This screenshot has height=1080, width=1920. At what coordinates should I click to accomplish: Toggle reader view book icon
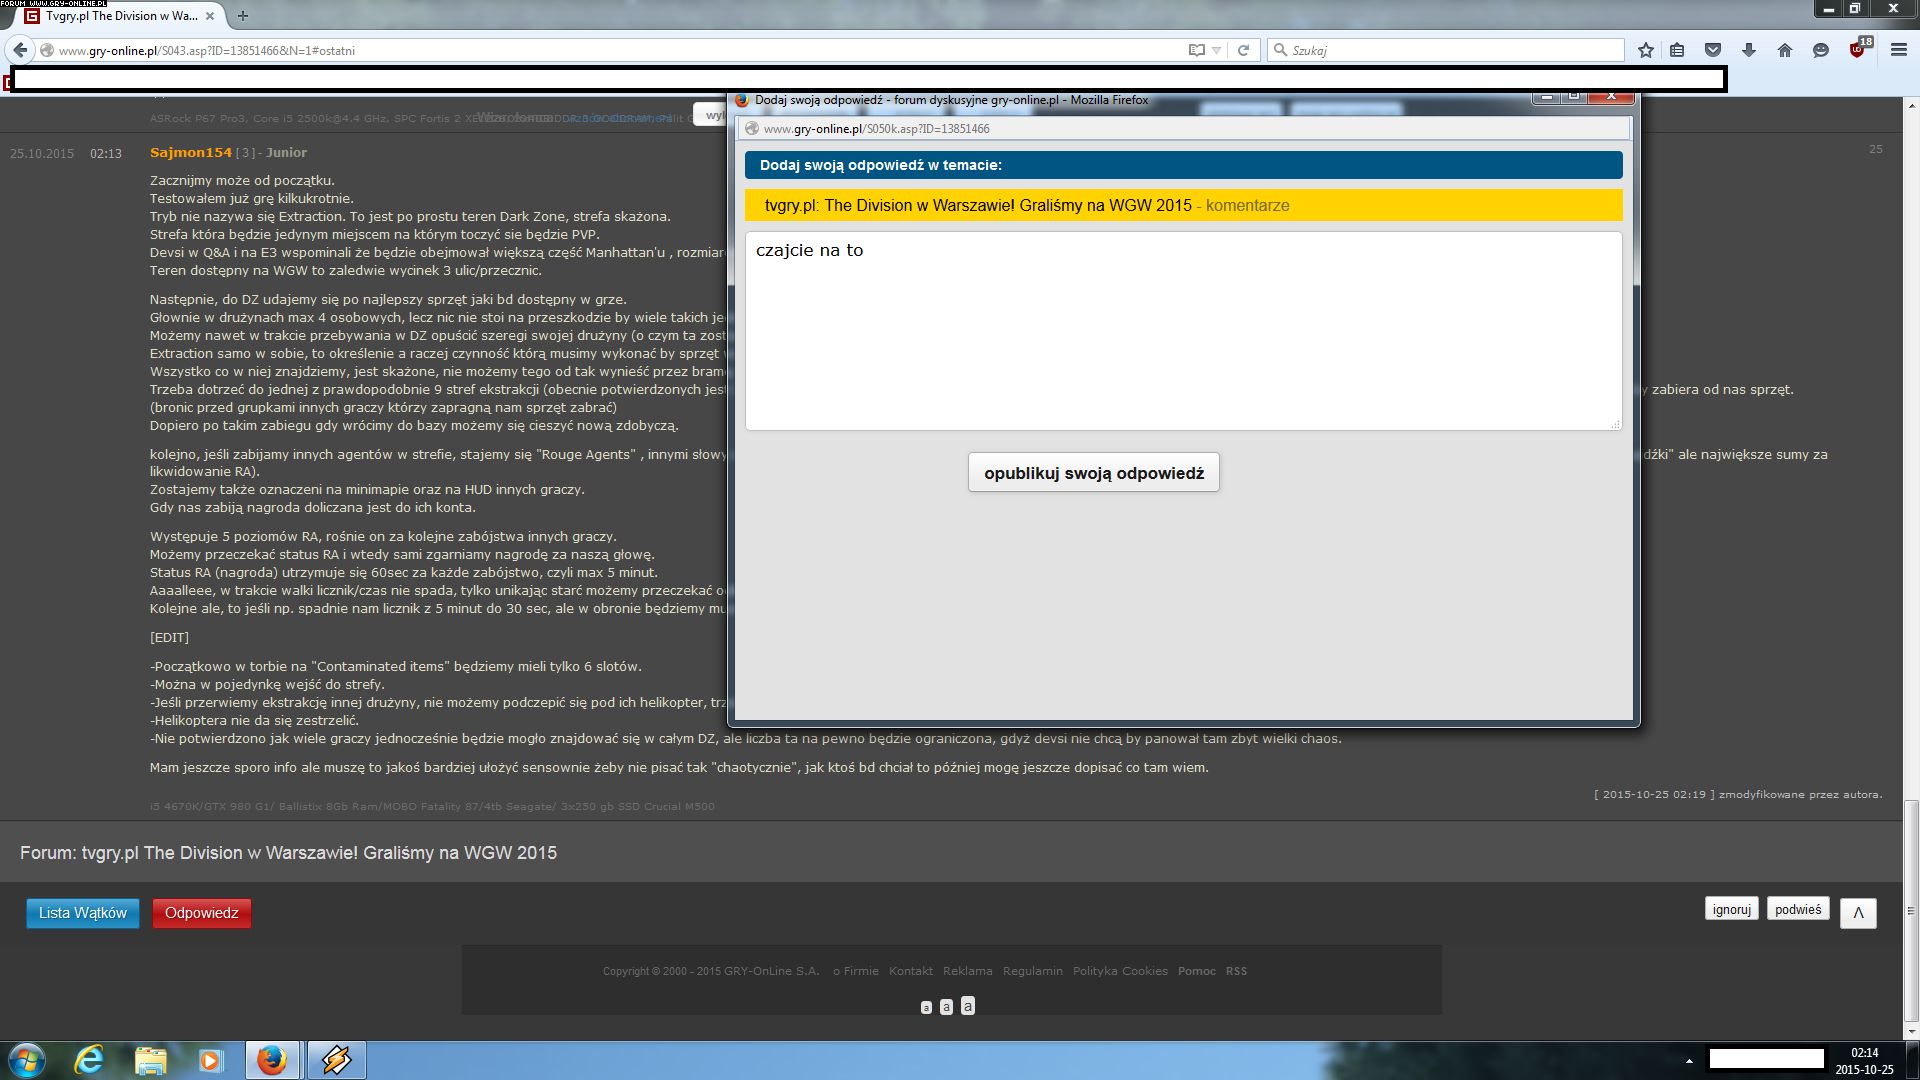(1196, 50)
